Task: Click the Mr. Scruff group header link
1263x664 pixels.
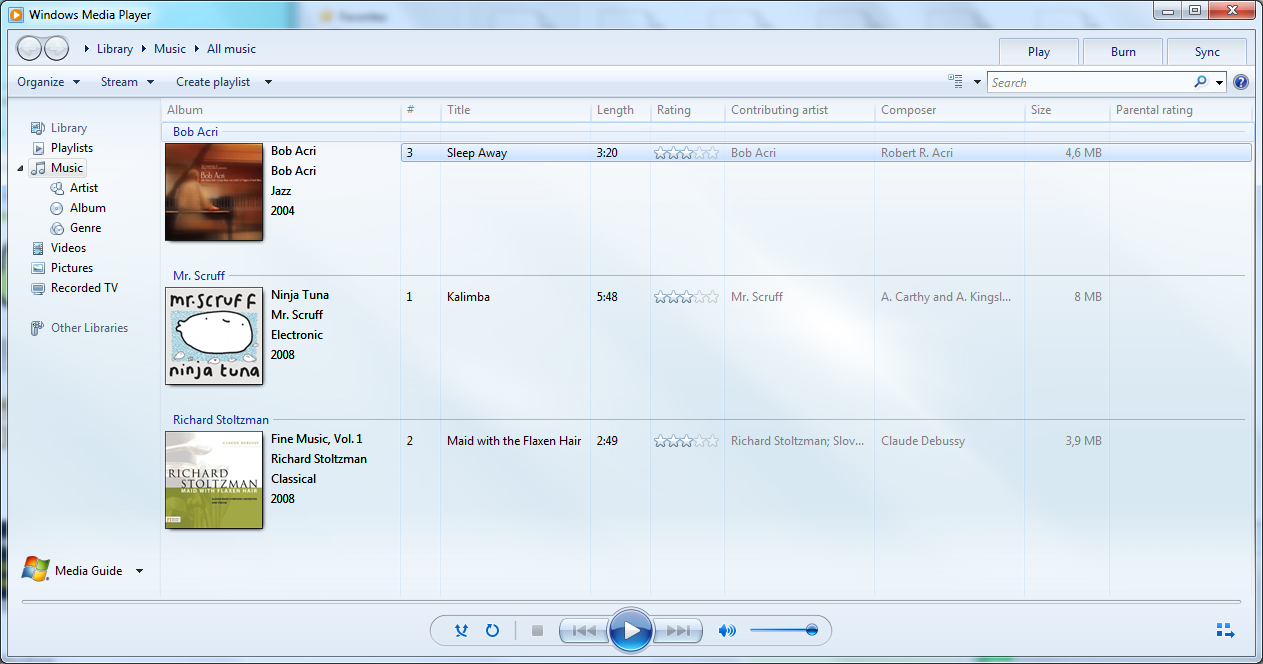Action: pos(199,276)
